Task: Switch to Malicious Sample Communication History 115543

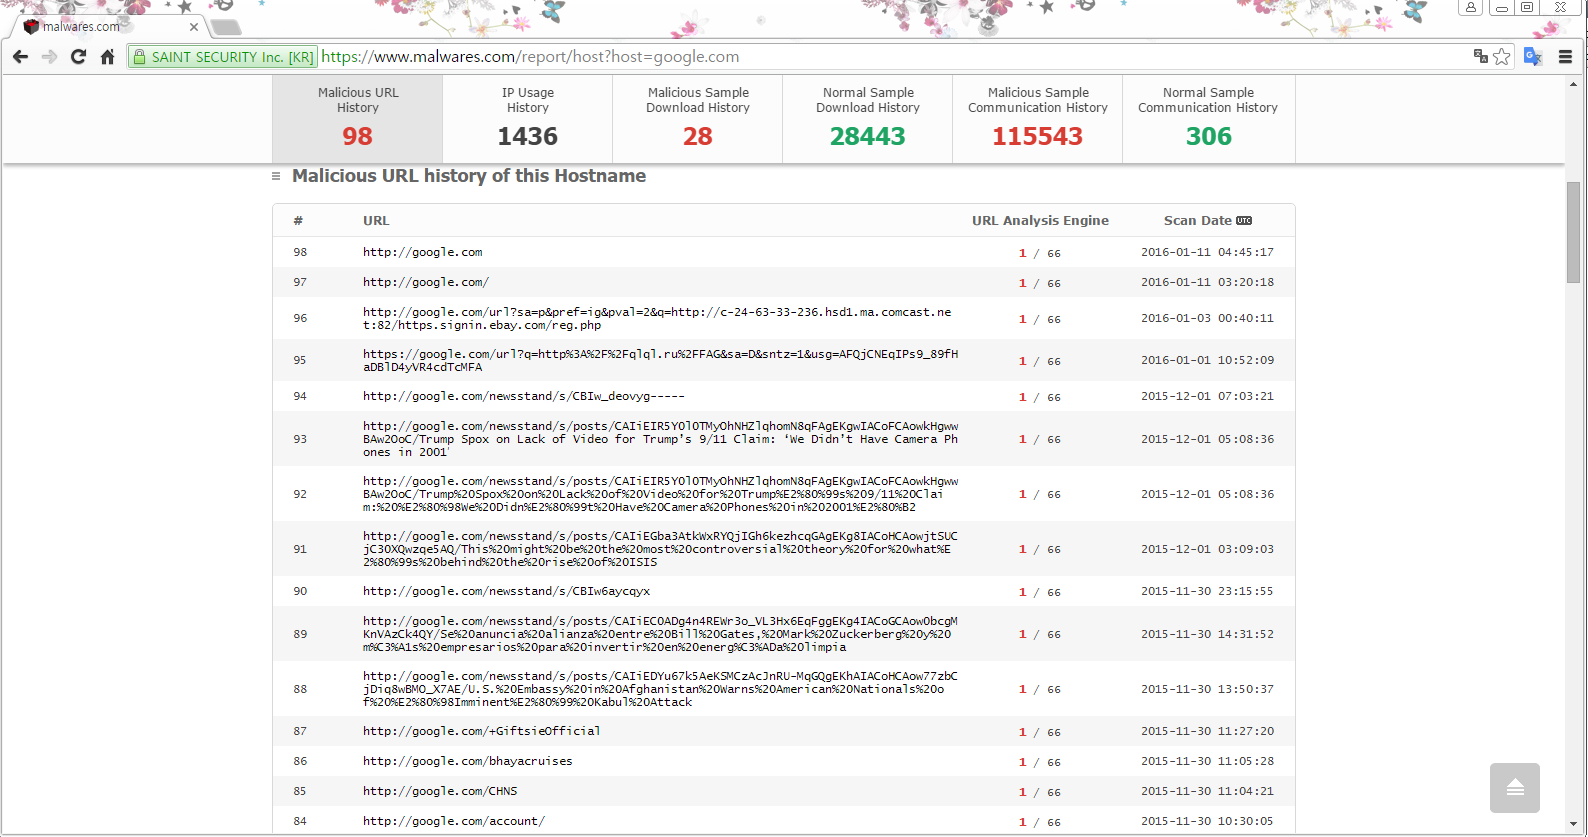Action: tap(1038, 119)
